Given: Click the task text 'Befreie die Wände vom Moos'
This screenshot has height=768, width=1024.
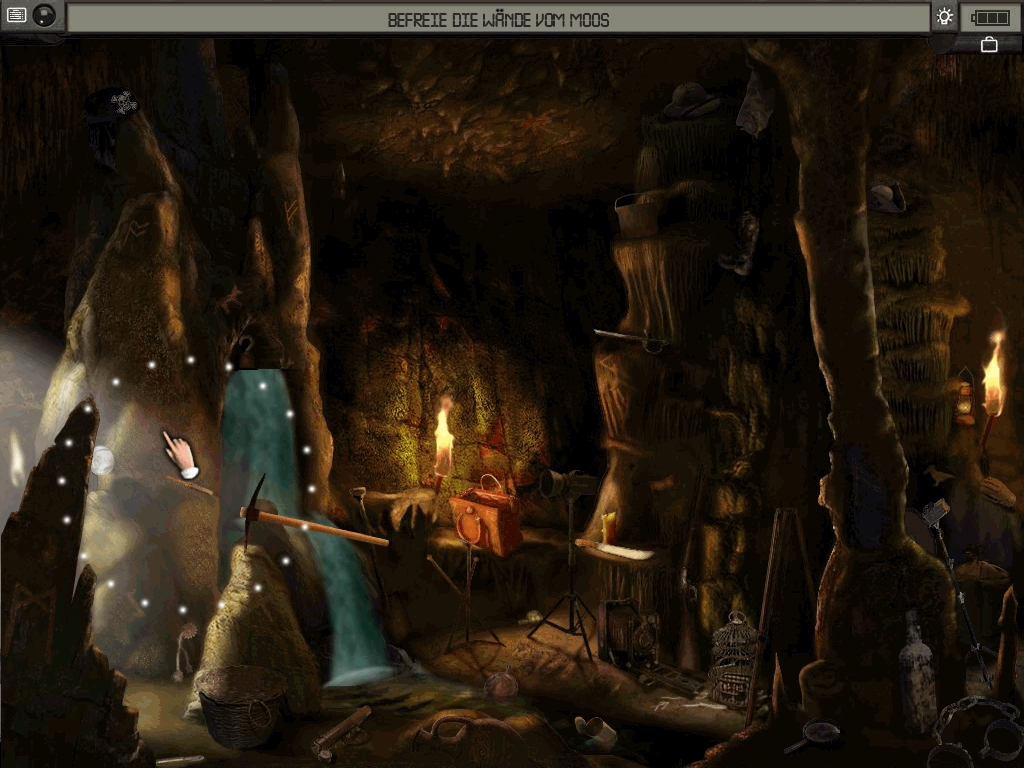Looking at the screenshot, I should pyautogui.click(x=498, y=19).
